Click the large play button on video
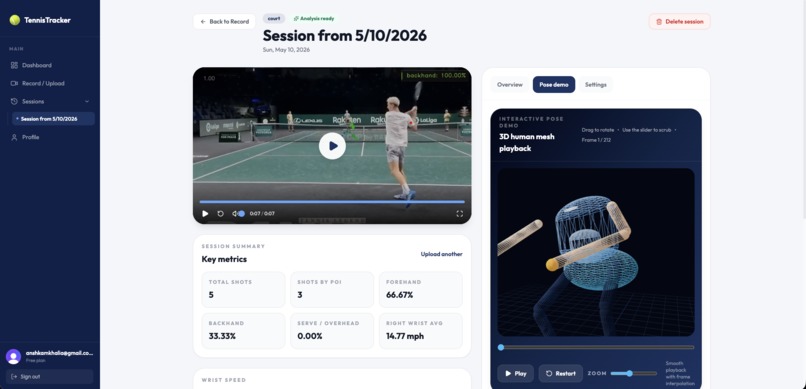This screenshot has width=806, height=389. coord(332,146)
